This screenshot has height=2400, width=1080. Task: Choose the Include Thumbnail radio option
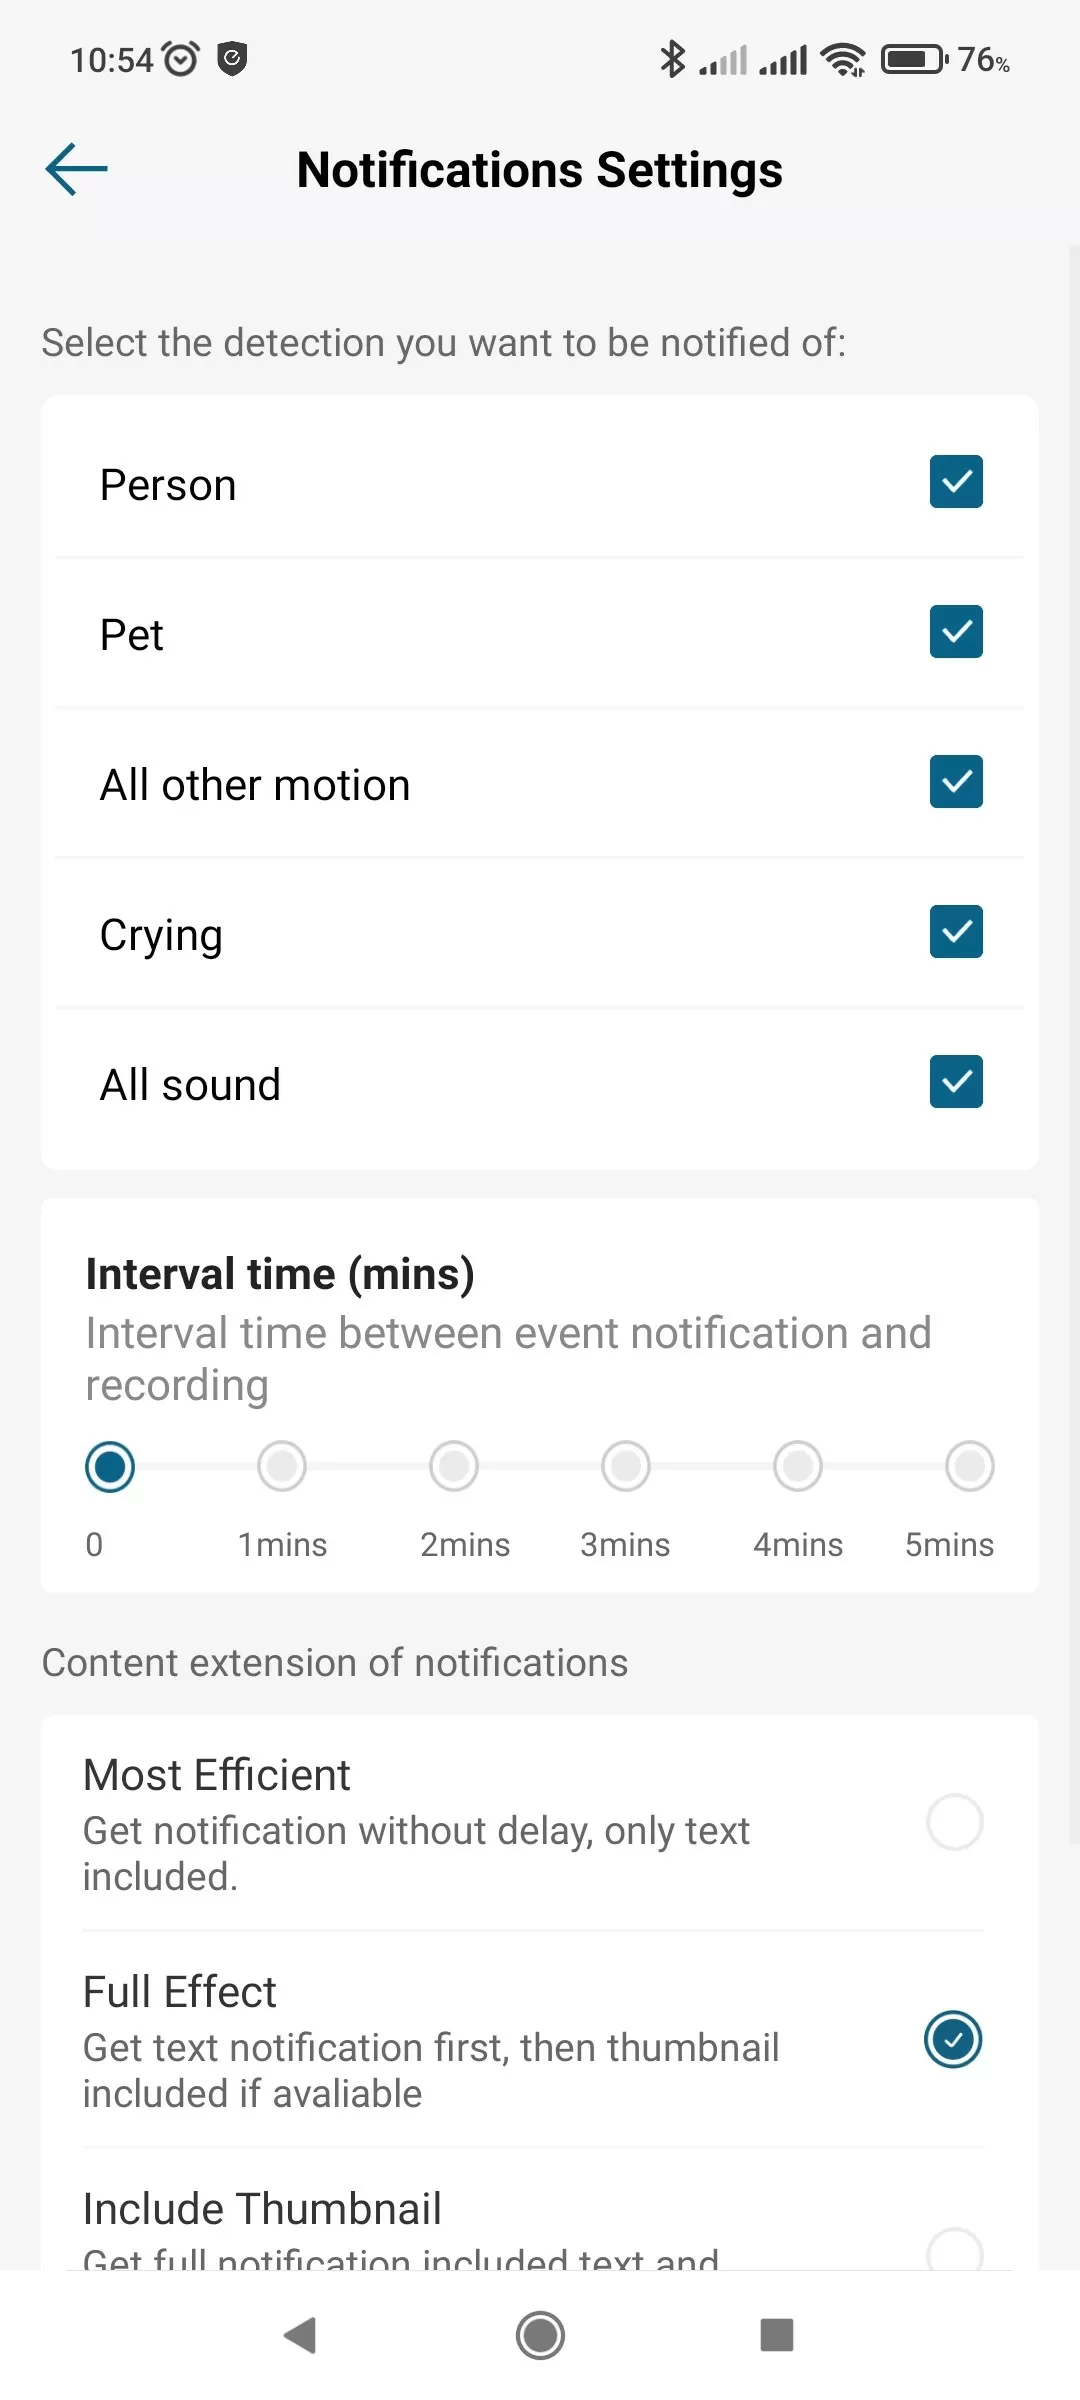coord(954,2250)
